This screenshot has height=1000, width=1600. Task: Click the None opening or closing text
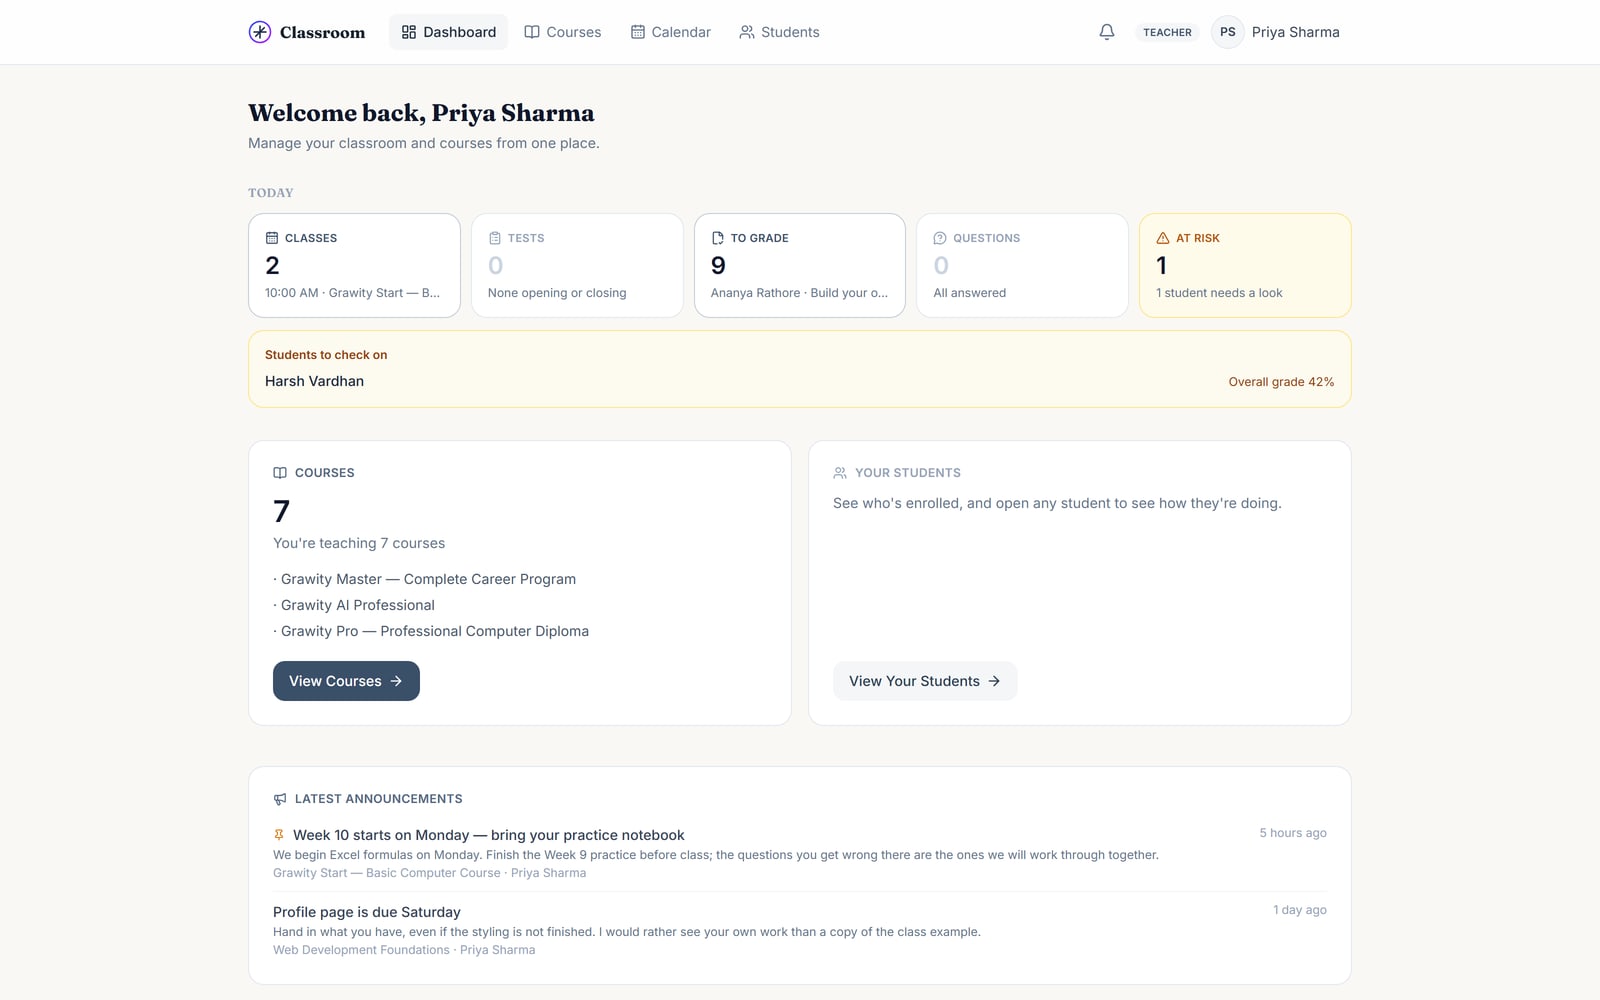pos(557,293)
